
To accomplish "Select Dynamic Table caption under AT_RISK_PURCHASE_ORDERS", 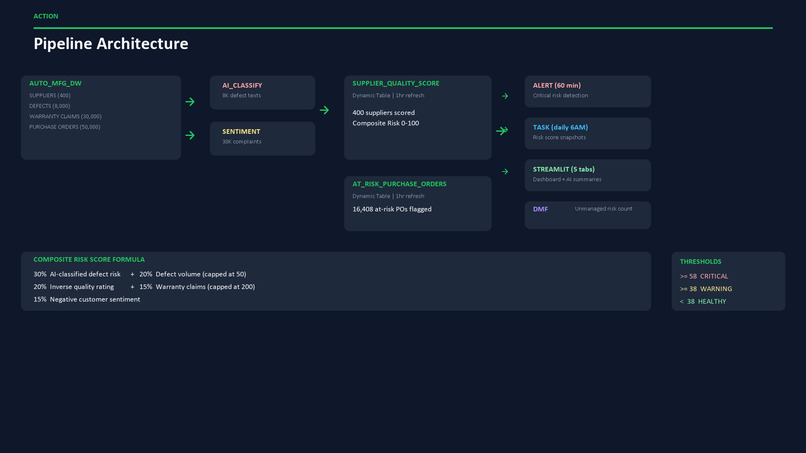I will point(388,196).
